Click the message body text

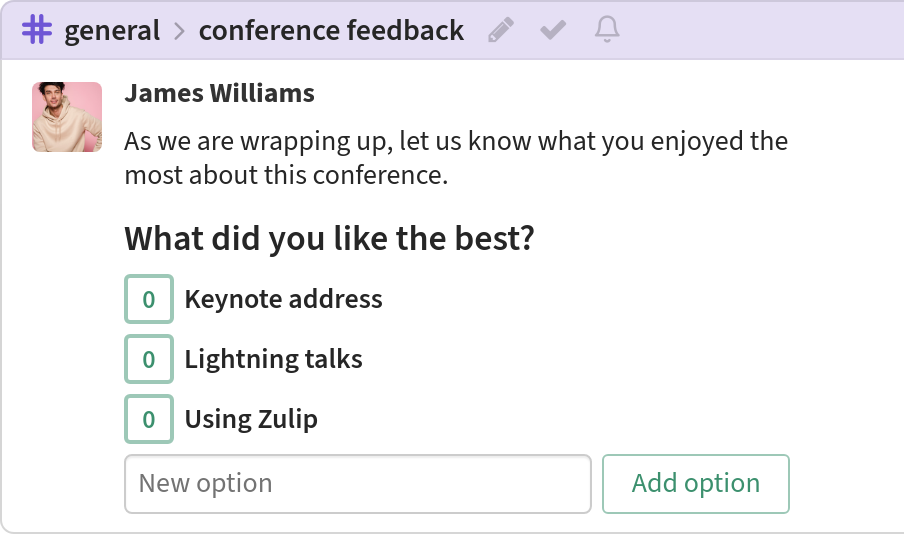coord(456,157)
